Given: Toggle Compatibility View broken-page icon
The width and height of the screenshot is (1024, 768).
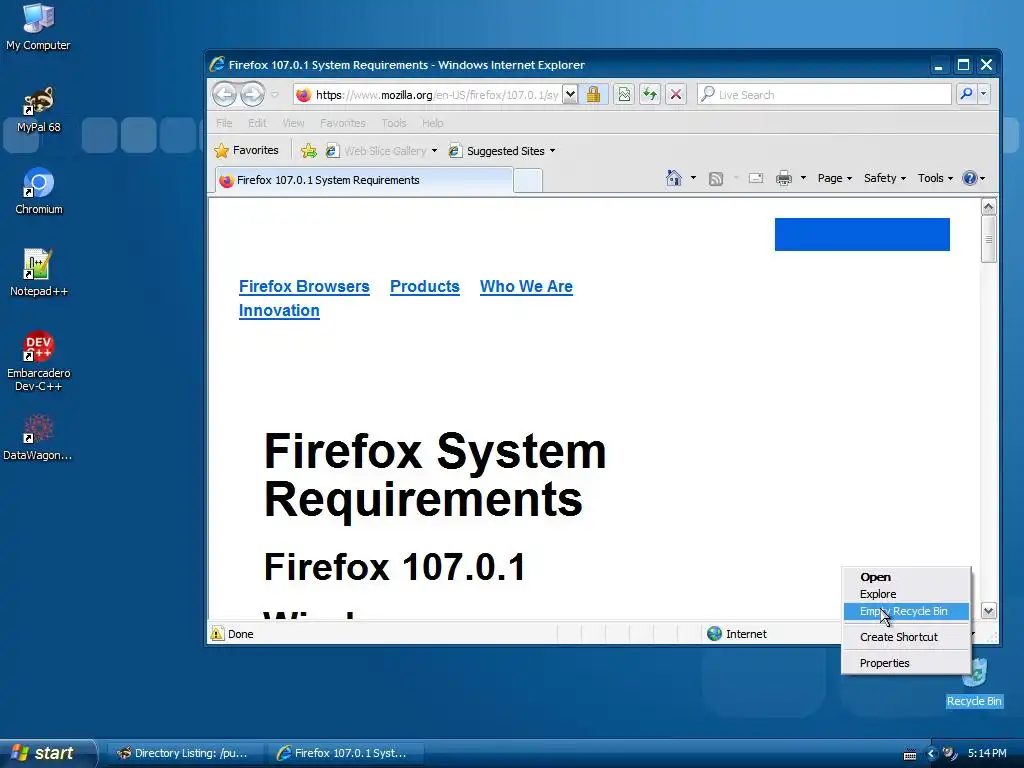Looking at the screenshot, I should coord(624,95).
